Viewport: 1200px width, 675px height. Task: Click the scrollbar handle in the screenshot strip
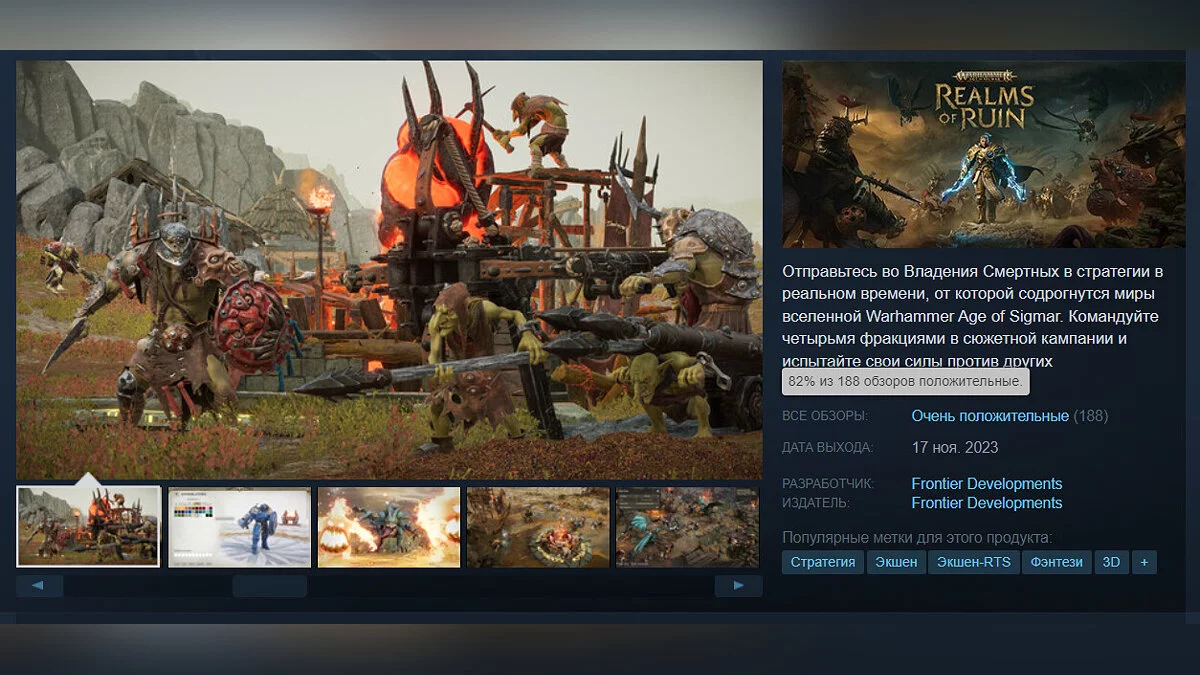(270, 586)
